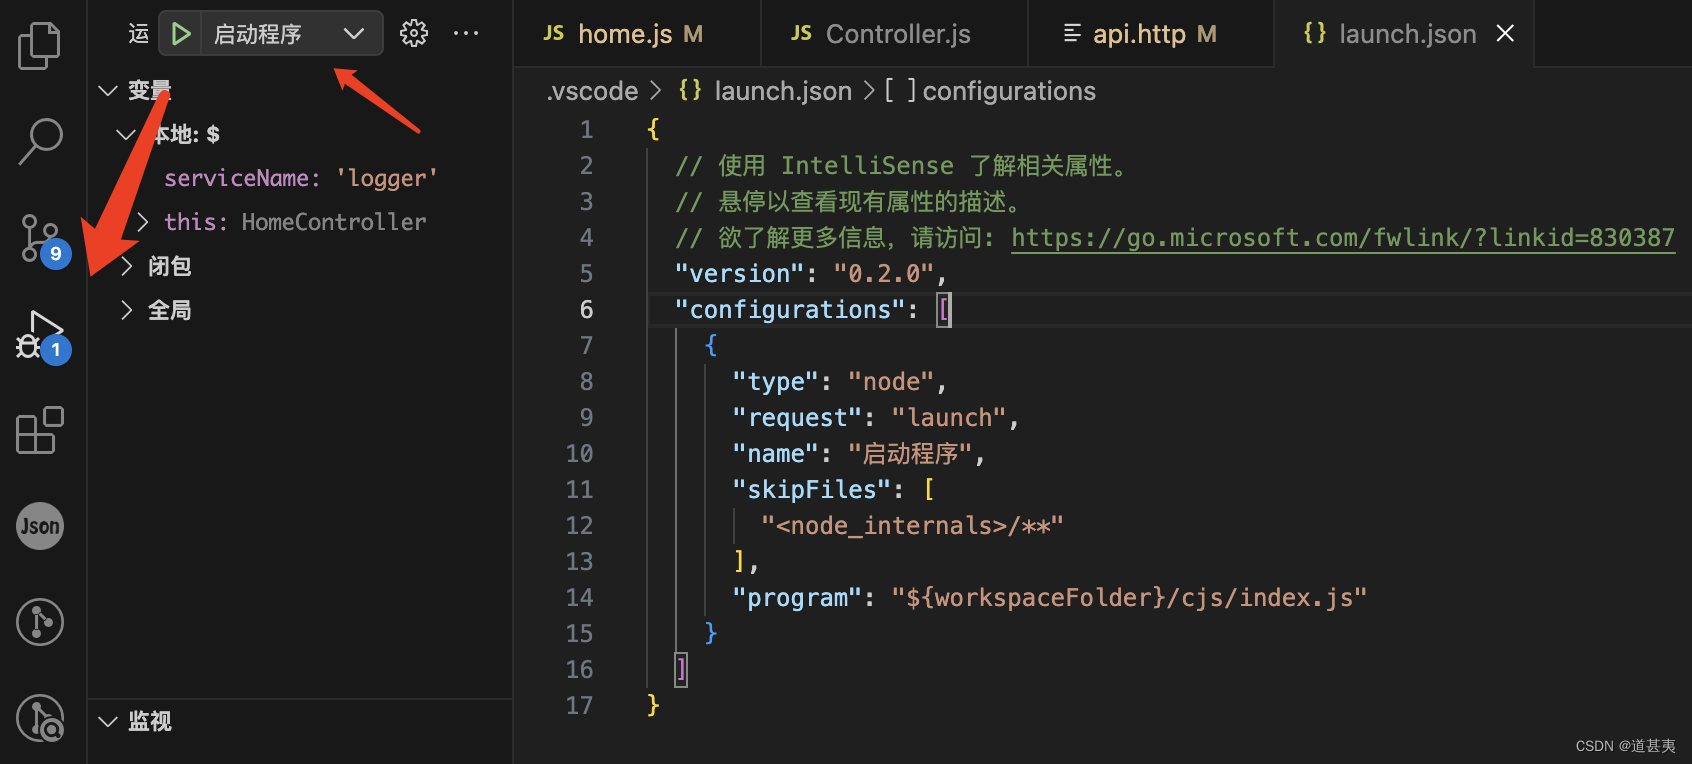Image resolution: width=1692 pixels, height=764 pixels.
Task: Collapse the 变量 section
Action: click(x=108, y=91)
